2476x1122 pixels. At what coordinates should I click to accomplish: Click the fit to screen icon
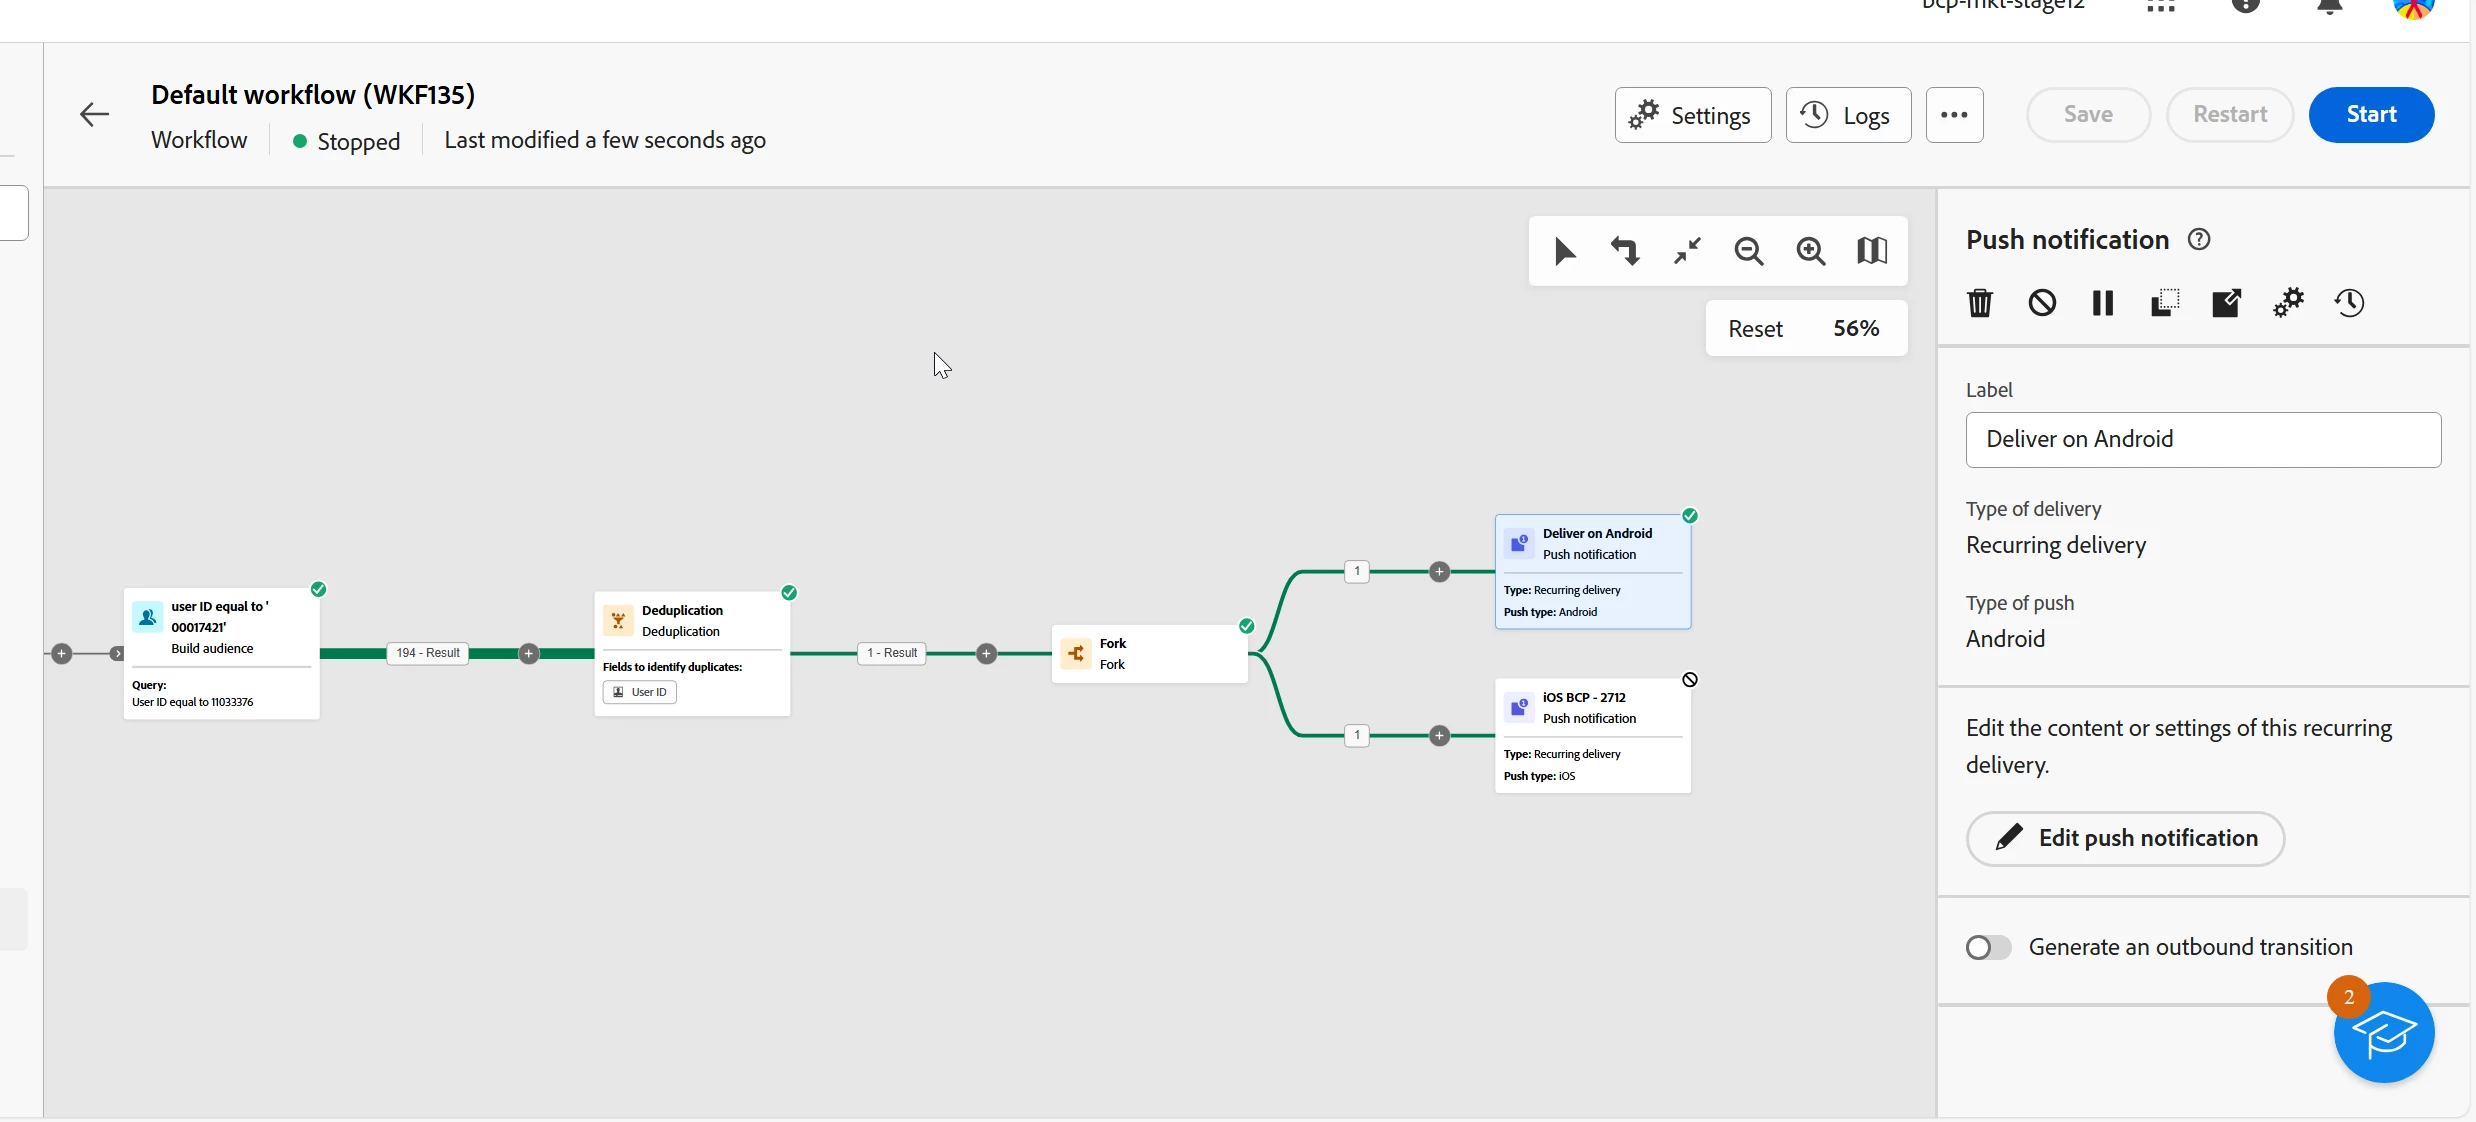tap(1688, 251)
